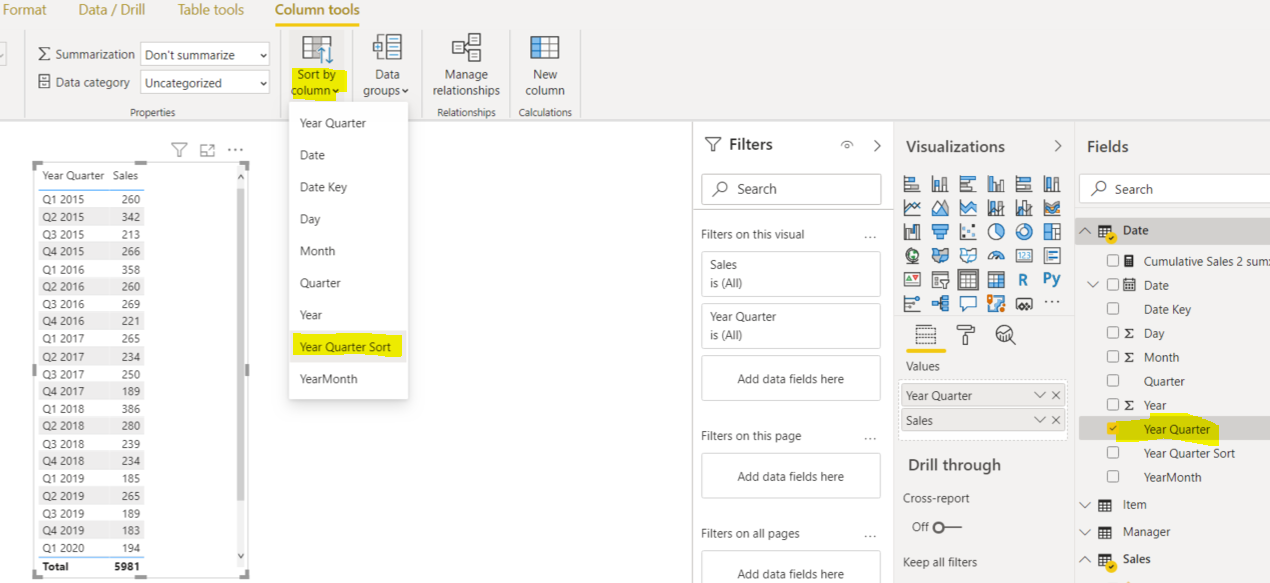Select the card (123) visualization
The height and width of the screenshot is (583, 1270).
pos(1024,256)
